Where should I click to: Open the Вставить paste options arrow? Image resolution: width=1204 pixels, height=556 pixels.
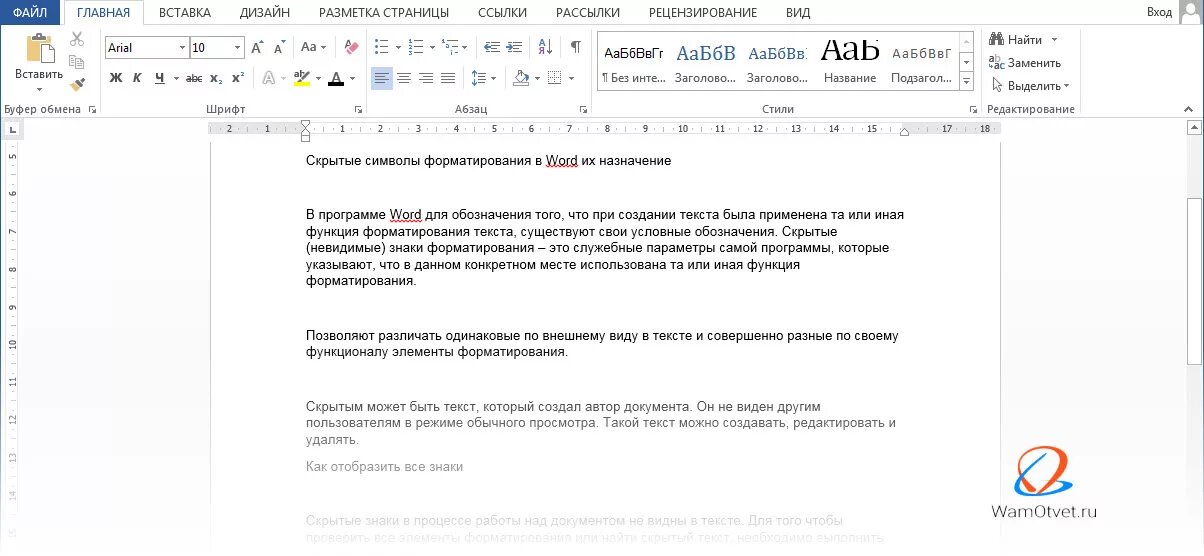(x=39, y=88)
